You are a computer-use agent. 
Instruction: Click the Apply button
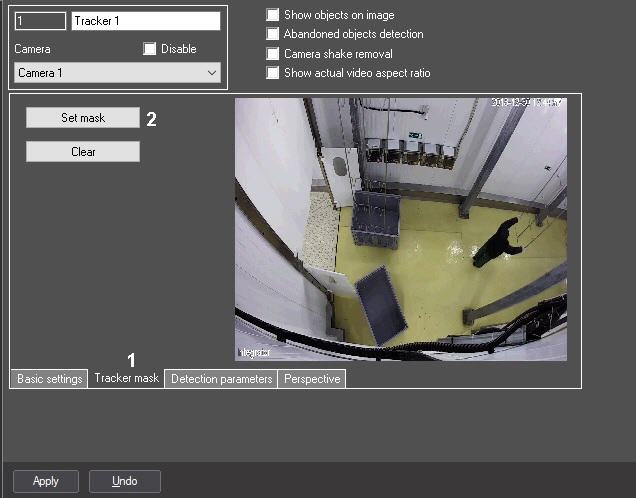coord(46,481)
